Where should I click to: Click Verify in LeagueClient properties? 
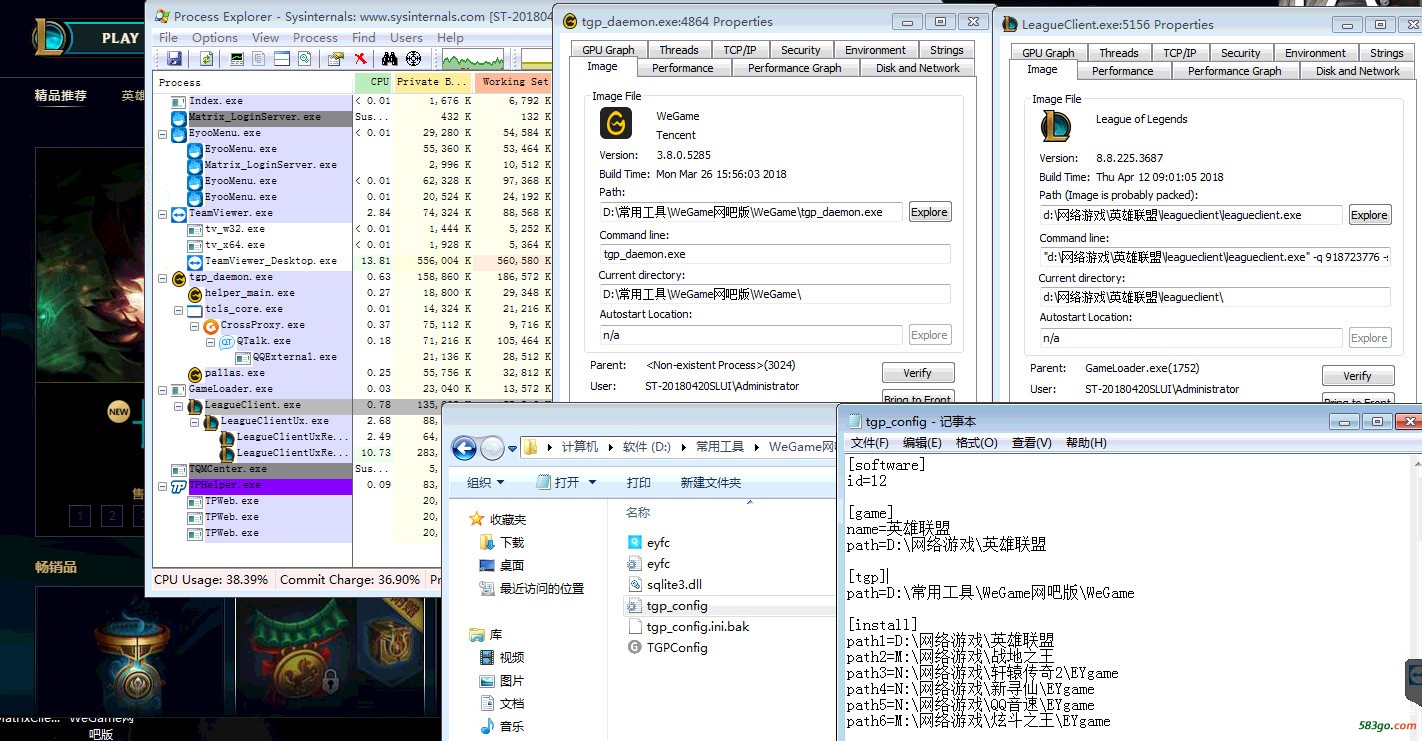coord(1357,376)
